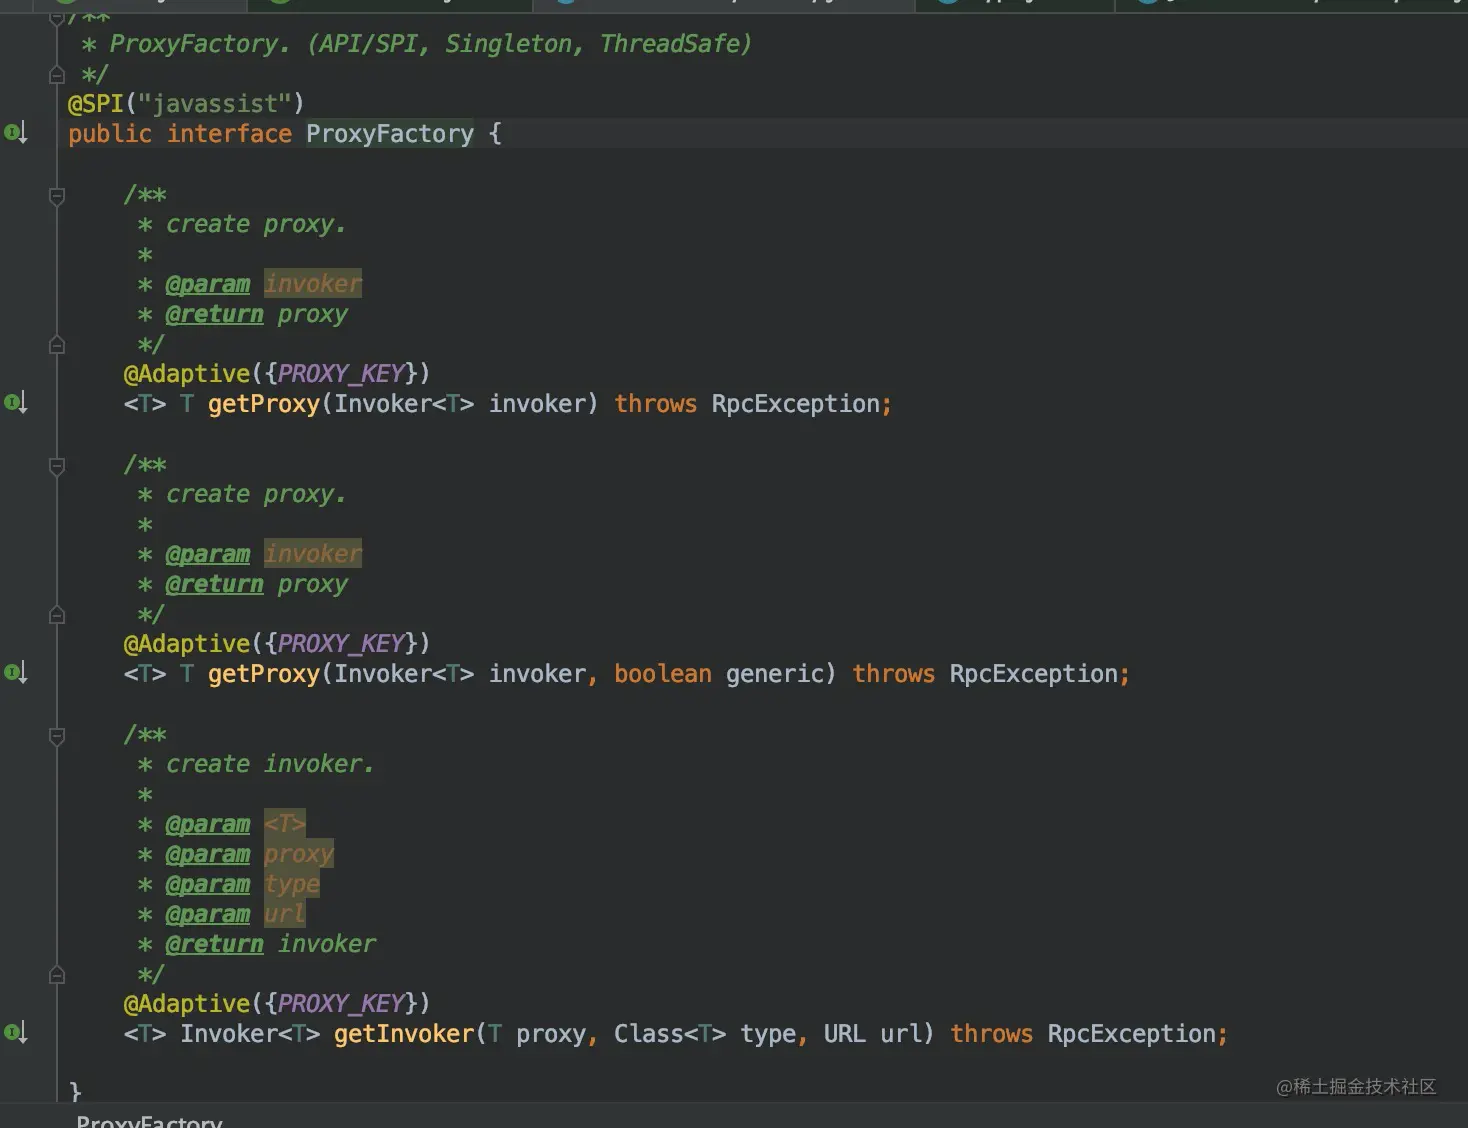
Task: Click the 'public' keyword
Action: [110, 134]
